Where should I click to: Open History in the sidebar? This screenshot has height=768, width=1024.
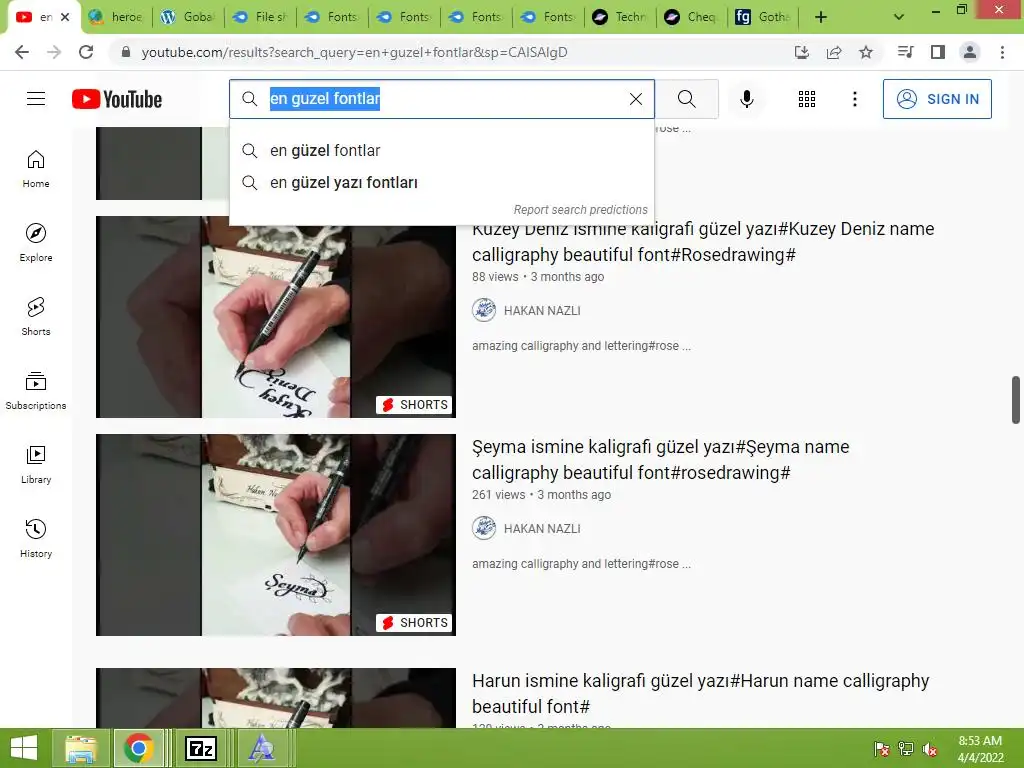tap(36, 538)
